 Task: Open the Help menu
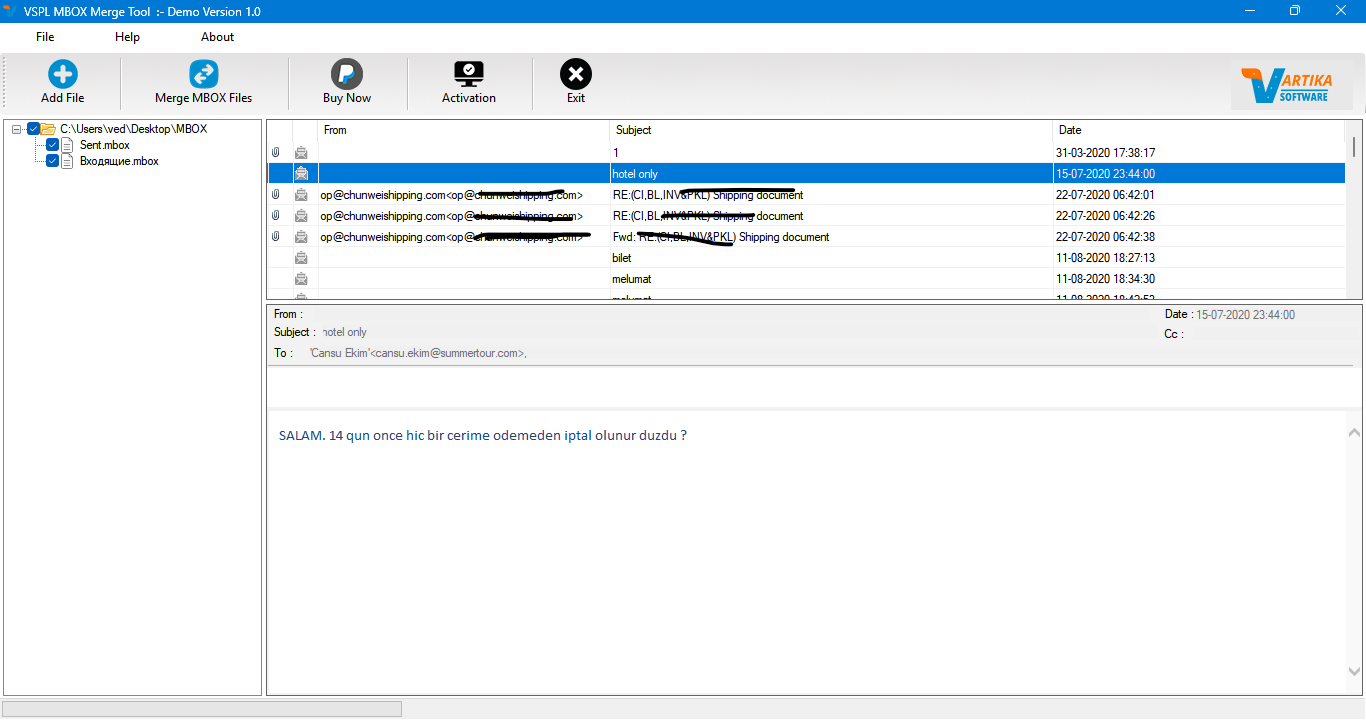tap(127, 37)
